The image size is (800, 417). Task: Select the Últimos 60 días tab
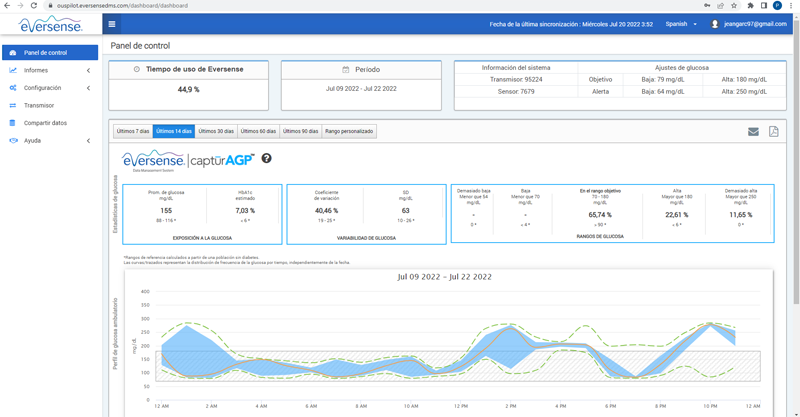[x=258, y=131]
